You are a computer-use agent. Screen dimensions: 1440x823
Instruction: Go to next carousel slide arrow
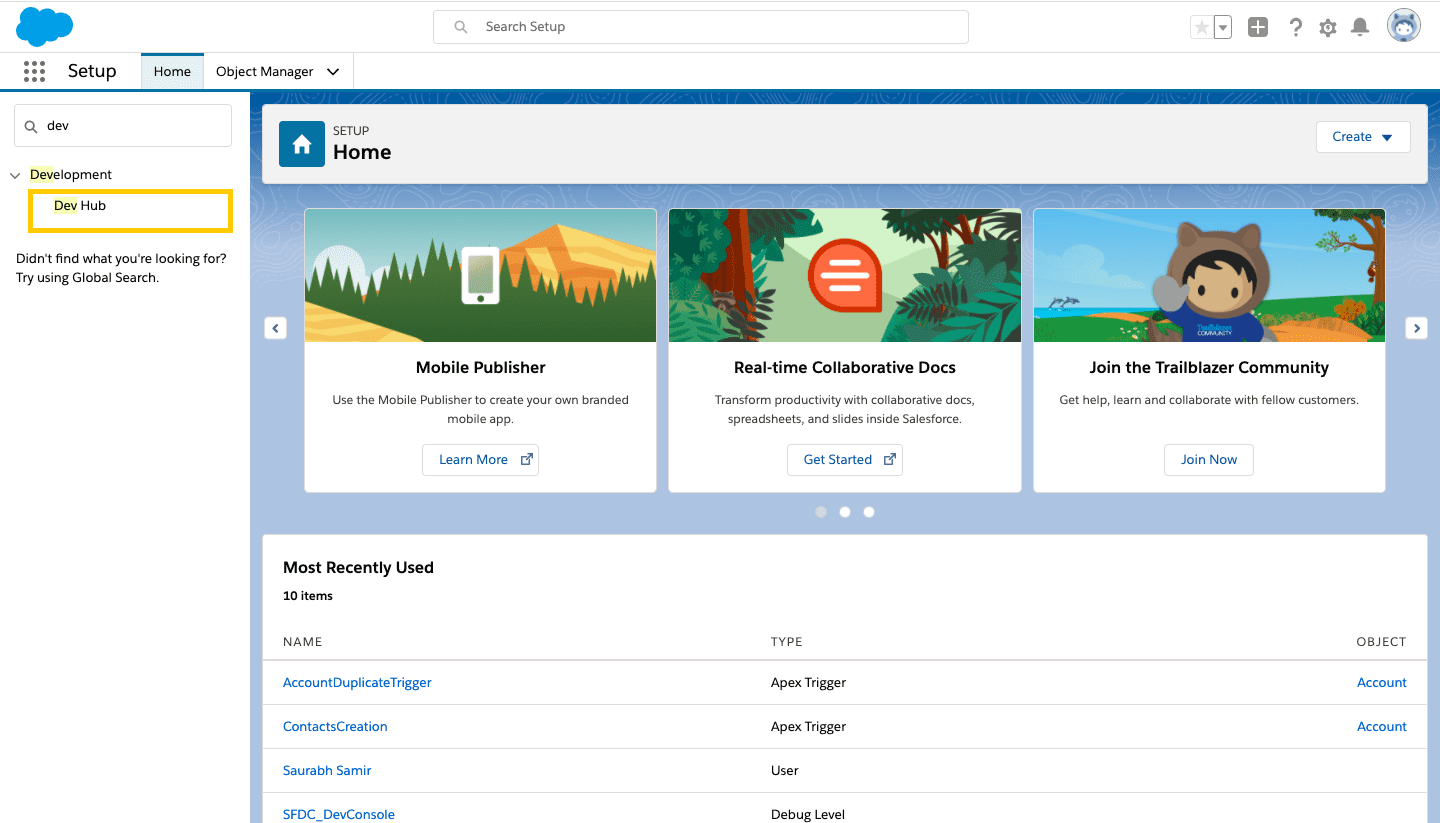pyautogui.click(x=1416, y=327)
